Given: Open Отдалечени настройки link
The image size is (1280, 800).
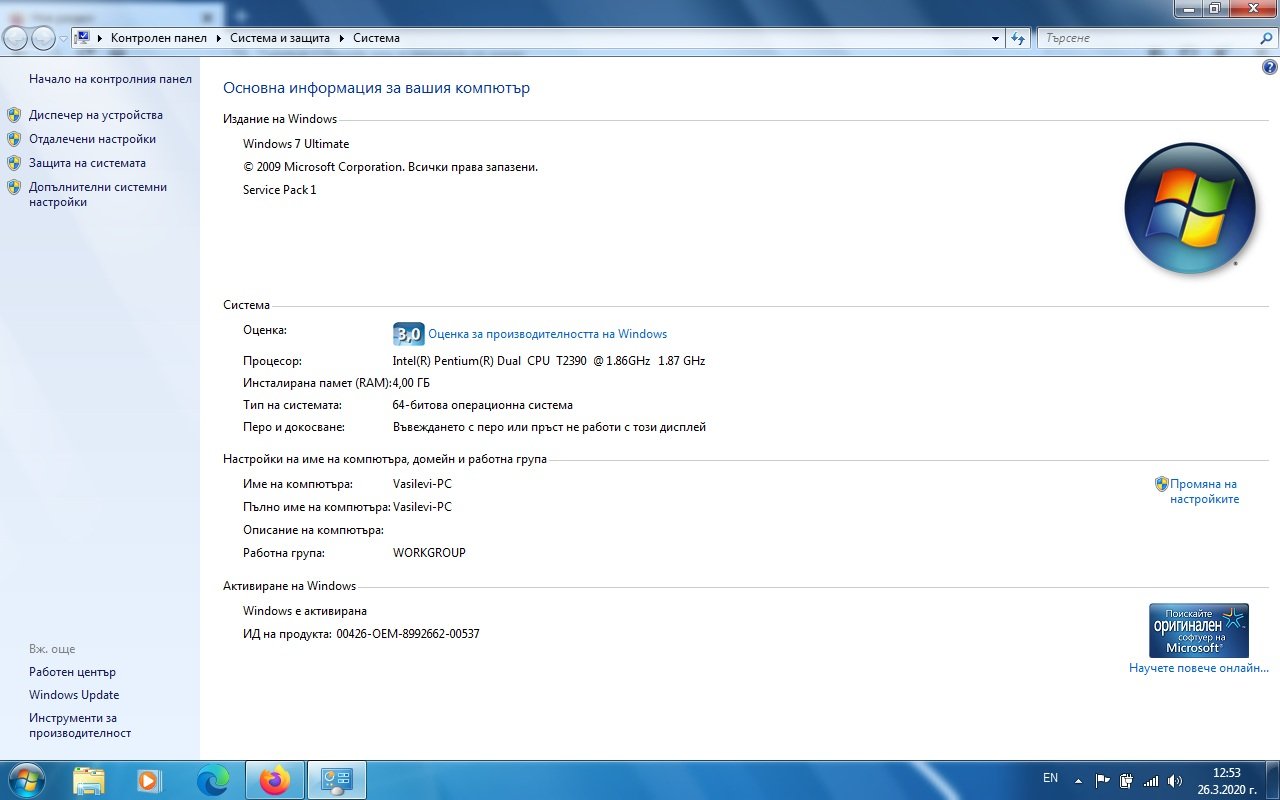Looking at the screenshot, I should pos(92,139).
